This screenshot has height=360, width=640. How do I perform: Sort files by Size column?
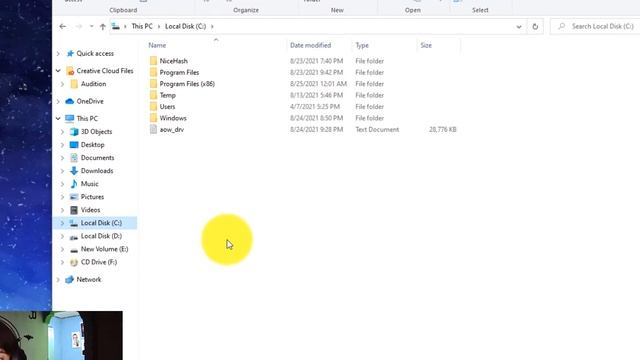click(426, 45)
